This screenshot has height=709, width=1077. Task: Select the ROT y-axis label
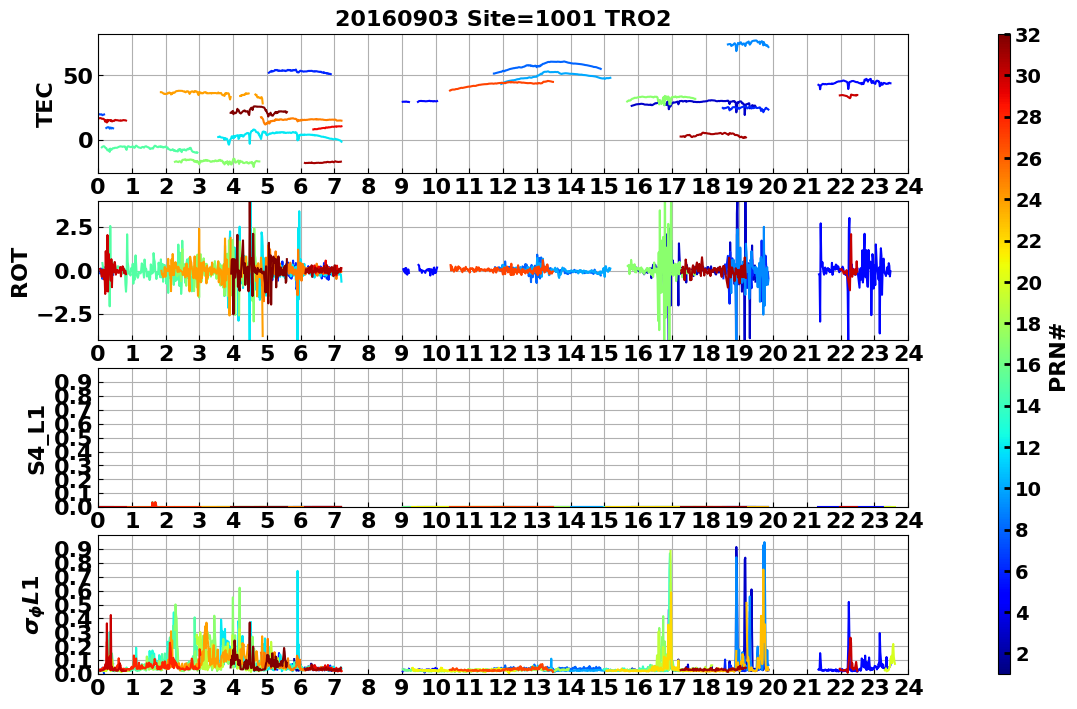click(x=20, y=270)
